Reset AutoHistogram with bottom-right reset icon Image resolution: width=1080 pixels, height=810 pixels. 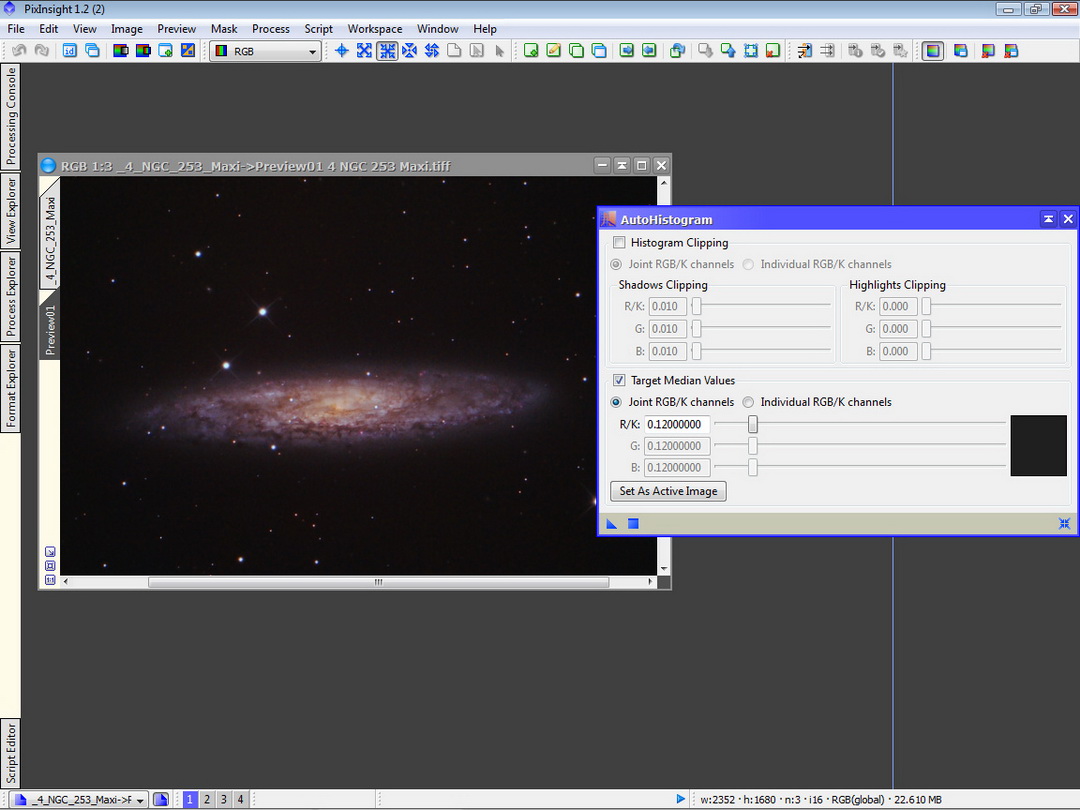tap(1065, 524)
